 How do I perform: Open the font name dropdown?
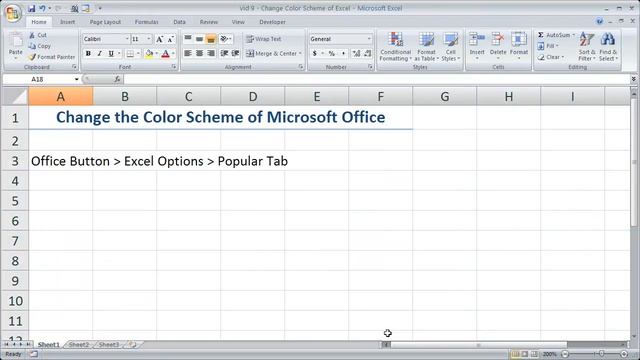pos(127,39)
